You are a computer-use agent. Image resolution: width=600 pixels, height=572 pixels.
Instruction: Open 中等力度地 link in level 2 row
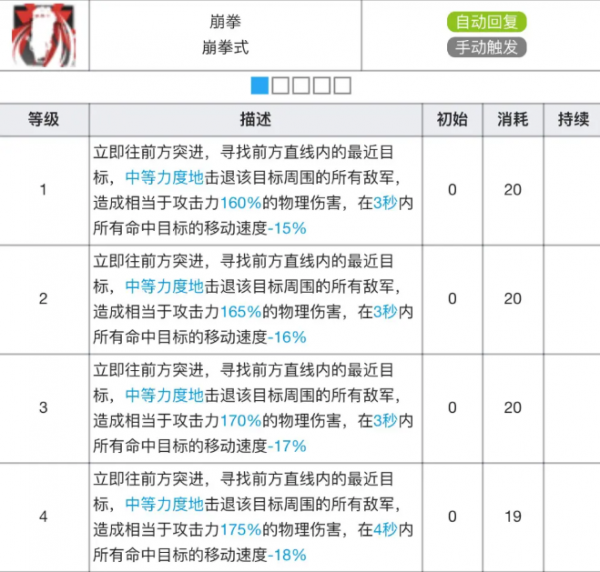tap(164, 285)
